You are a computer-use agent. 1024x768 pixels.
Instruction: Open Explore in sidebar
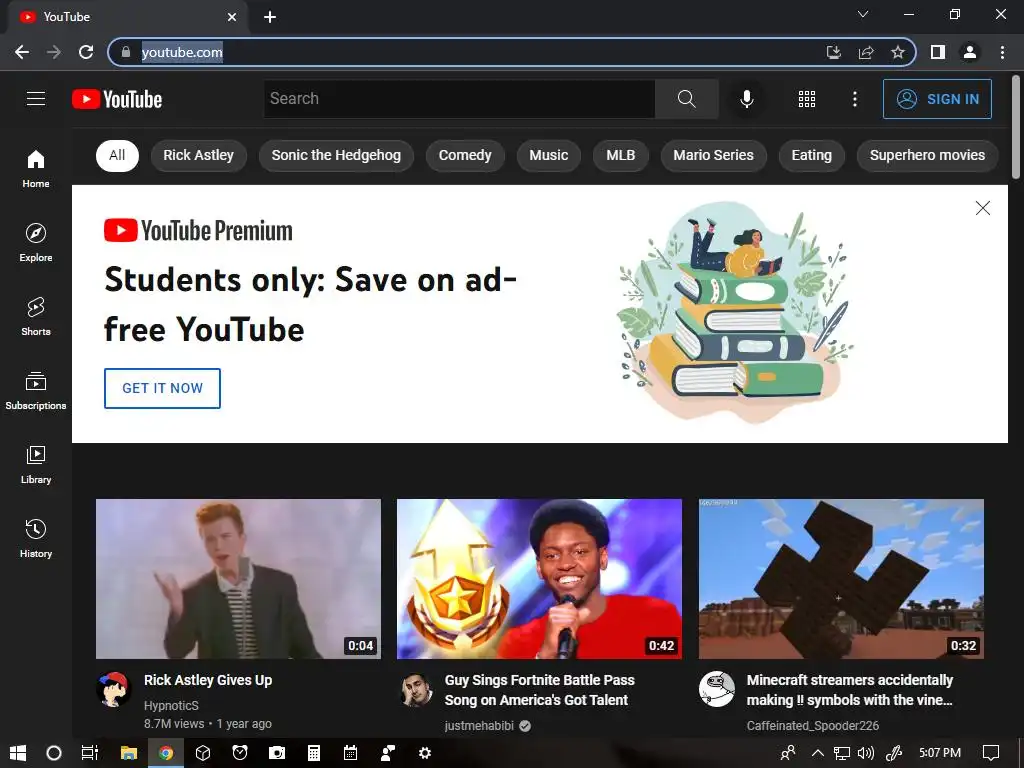pos(36,242)
